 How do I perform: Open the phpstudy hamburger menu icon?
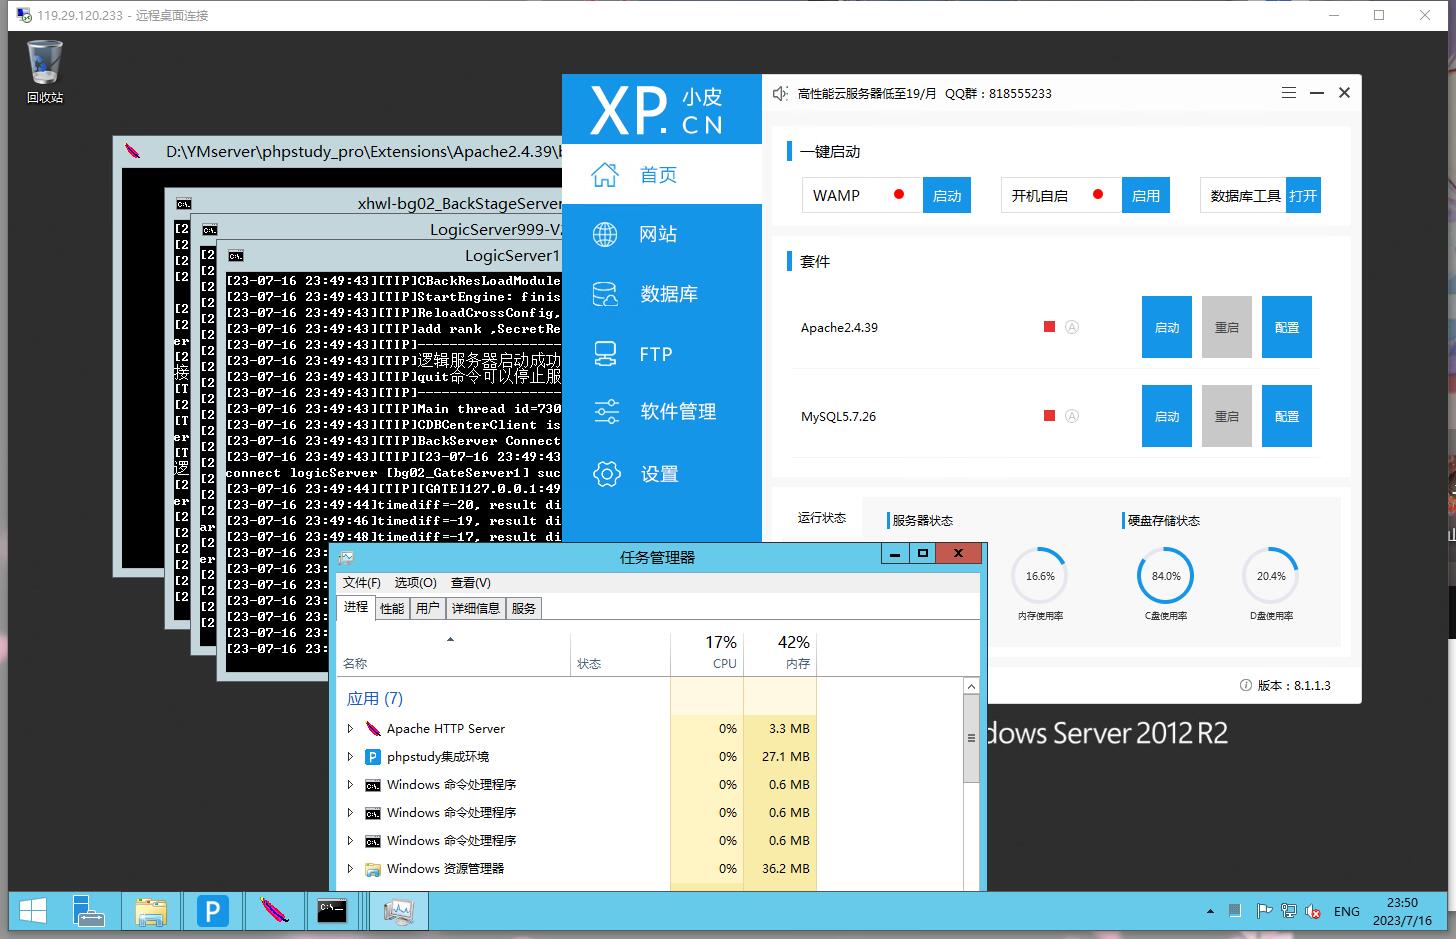click(x=1289, y=92)
